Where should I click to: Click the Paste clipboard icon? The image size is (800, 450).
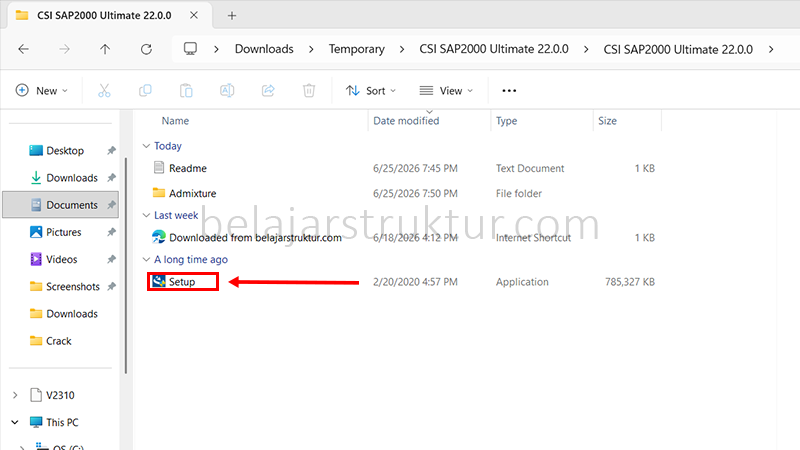(186, 91)
